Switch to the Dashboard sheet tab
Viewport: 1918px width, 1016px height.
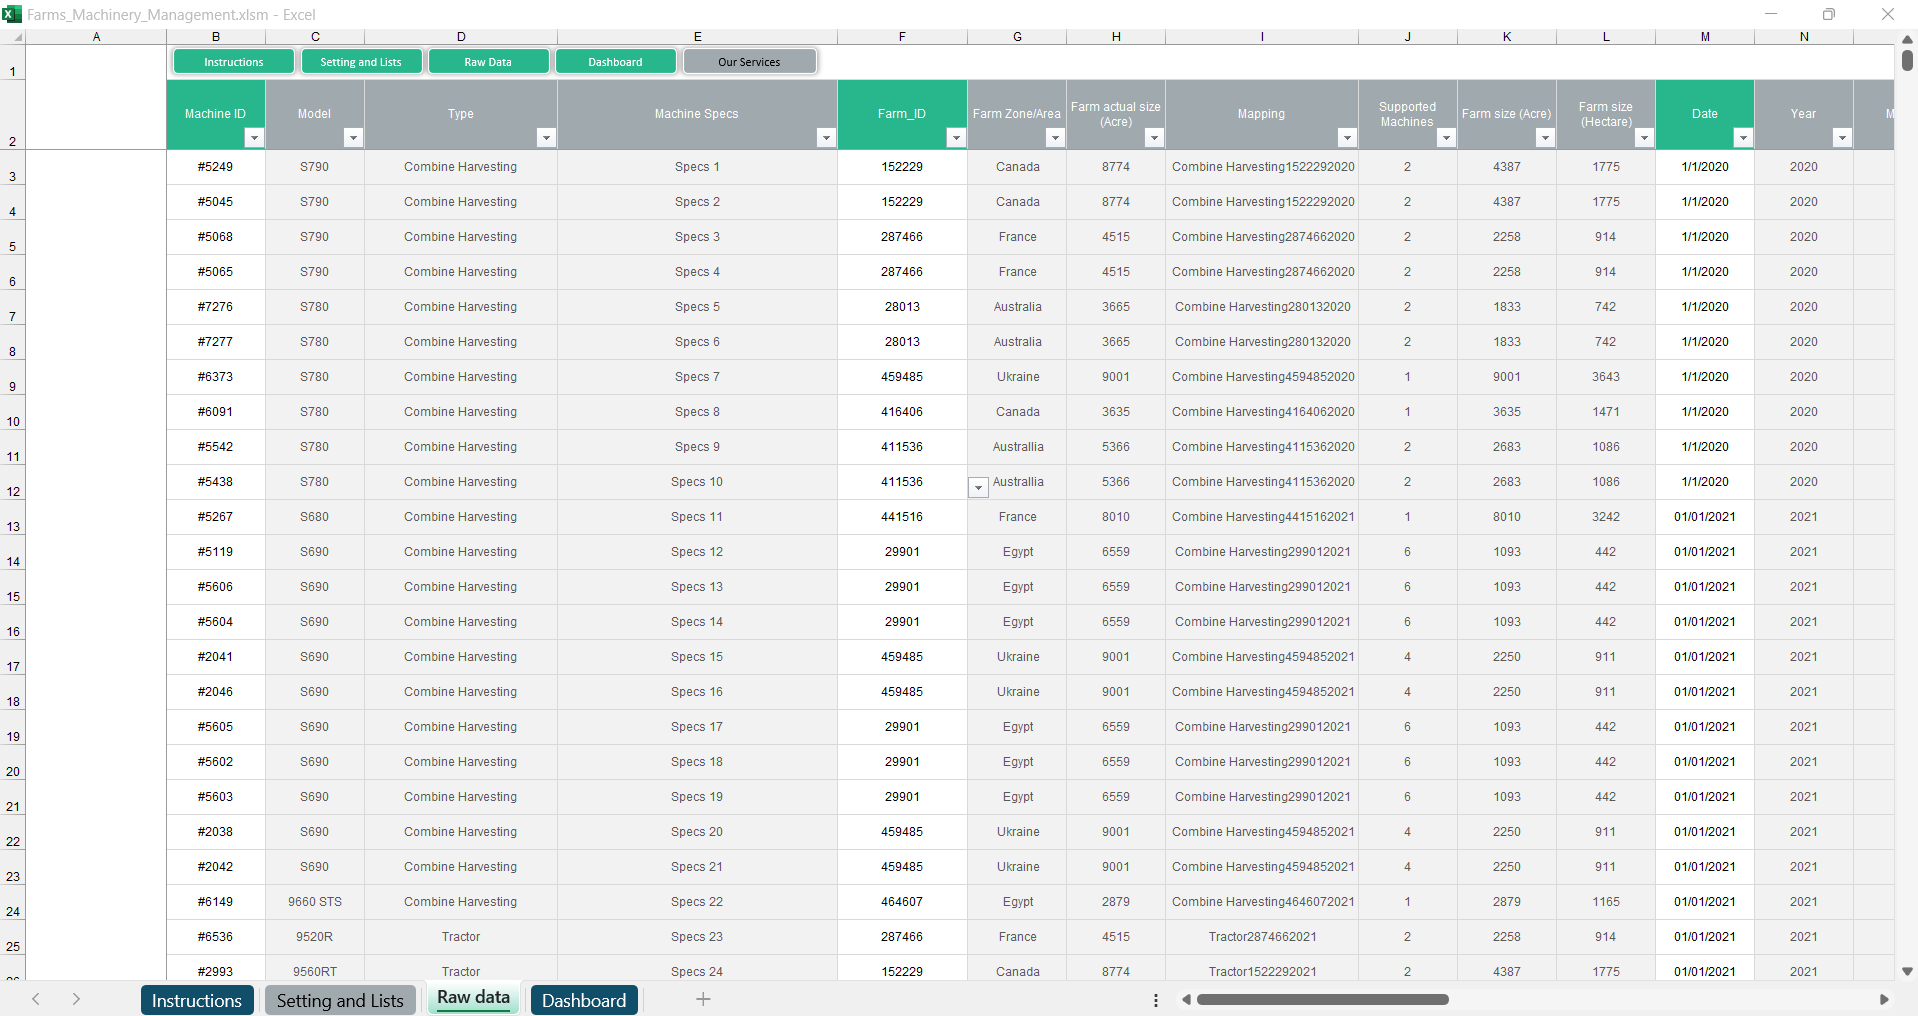(x=584, y=1000)
